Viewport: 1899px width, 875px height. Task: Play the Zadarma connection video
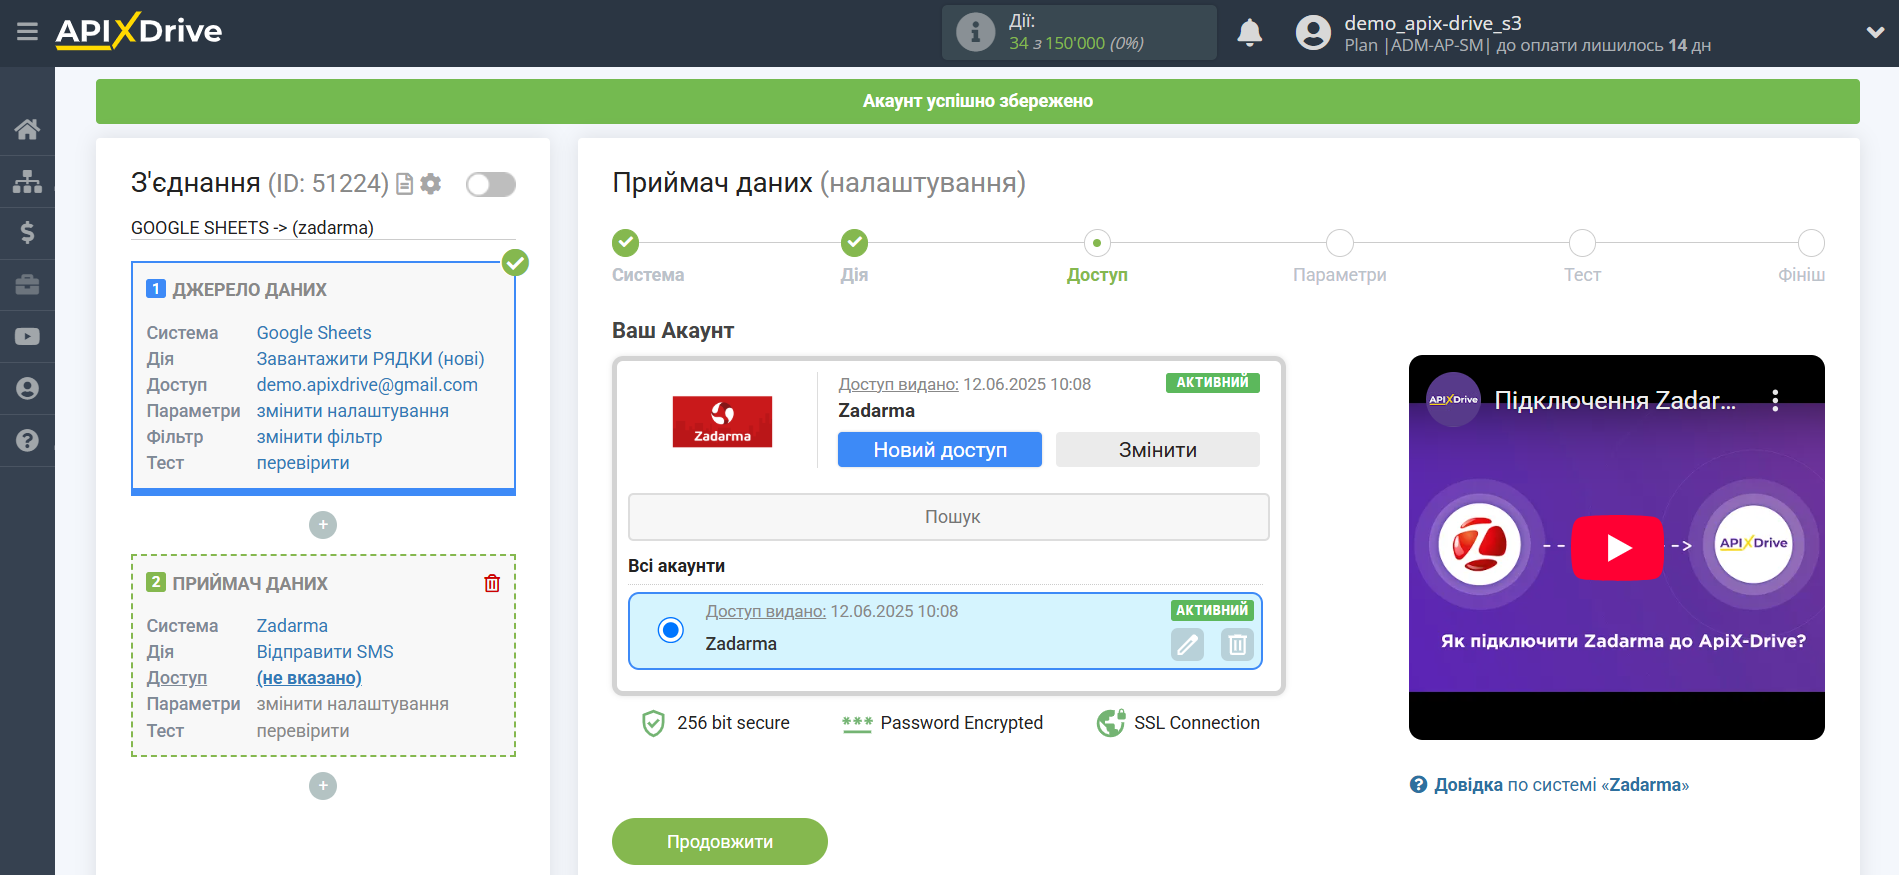click(x=1617, y=548)
